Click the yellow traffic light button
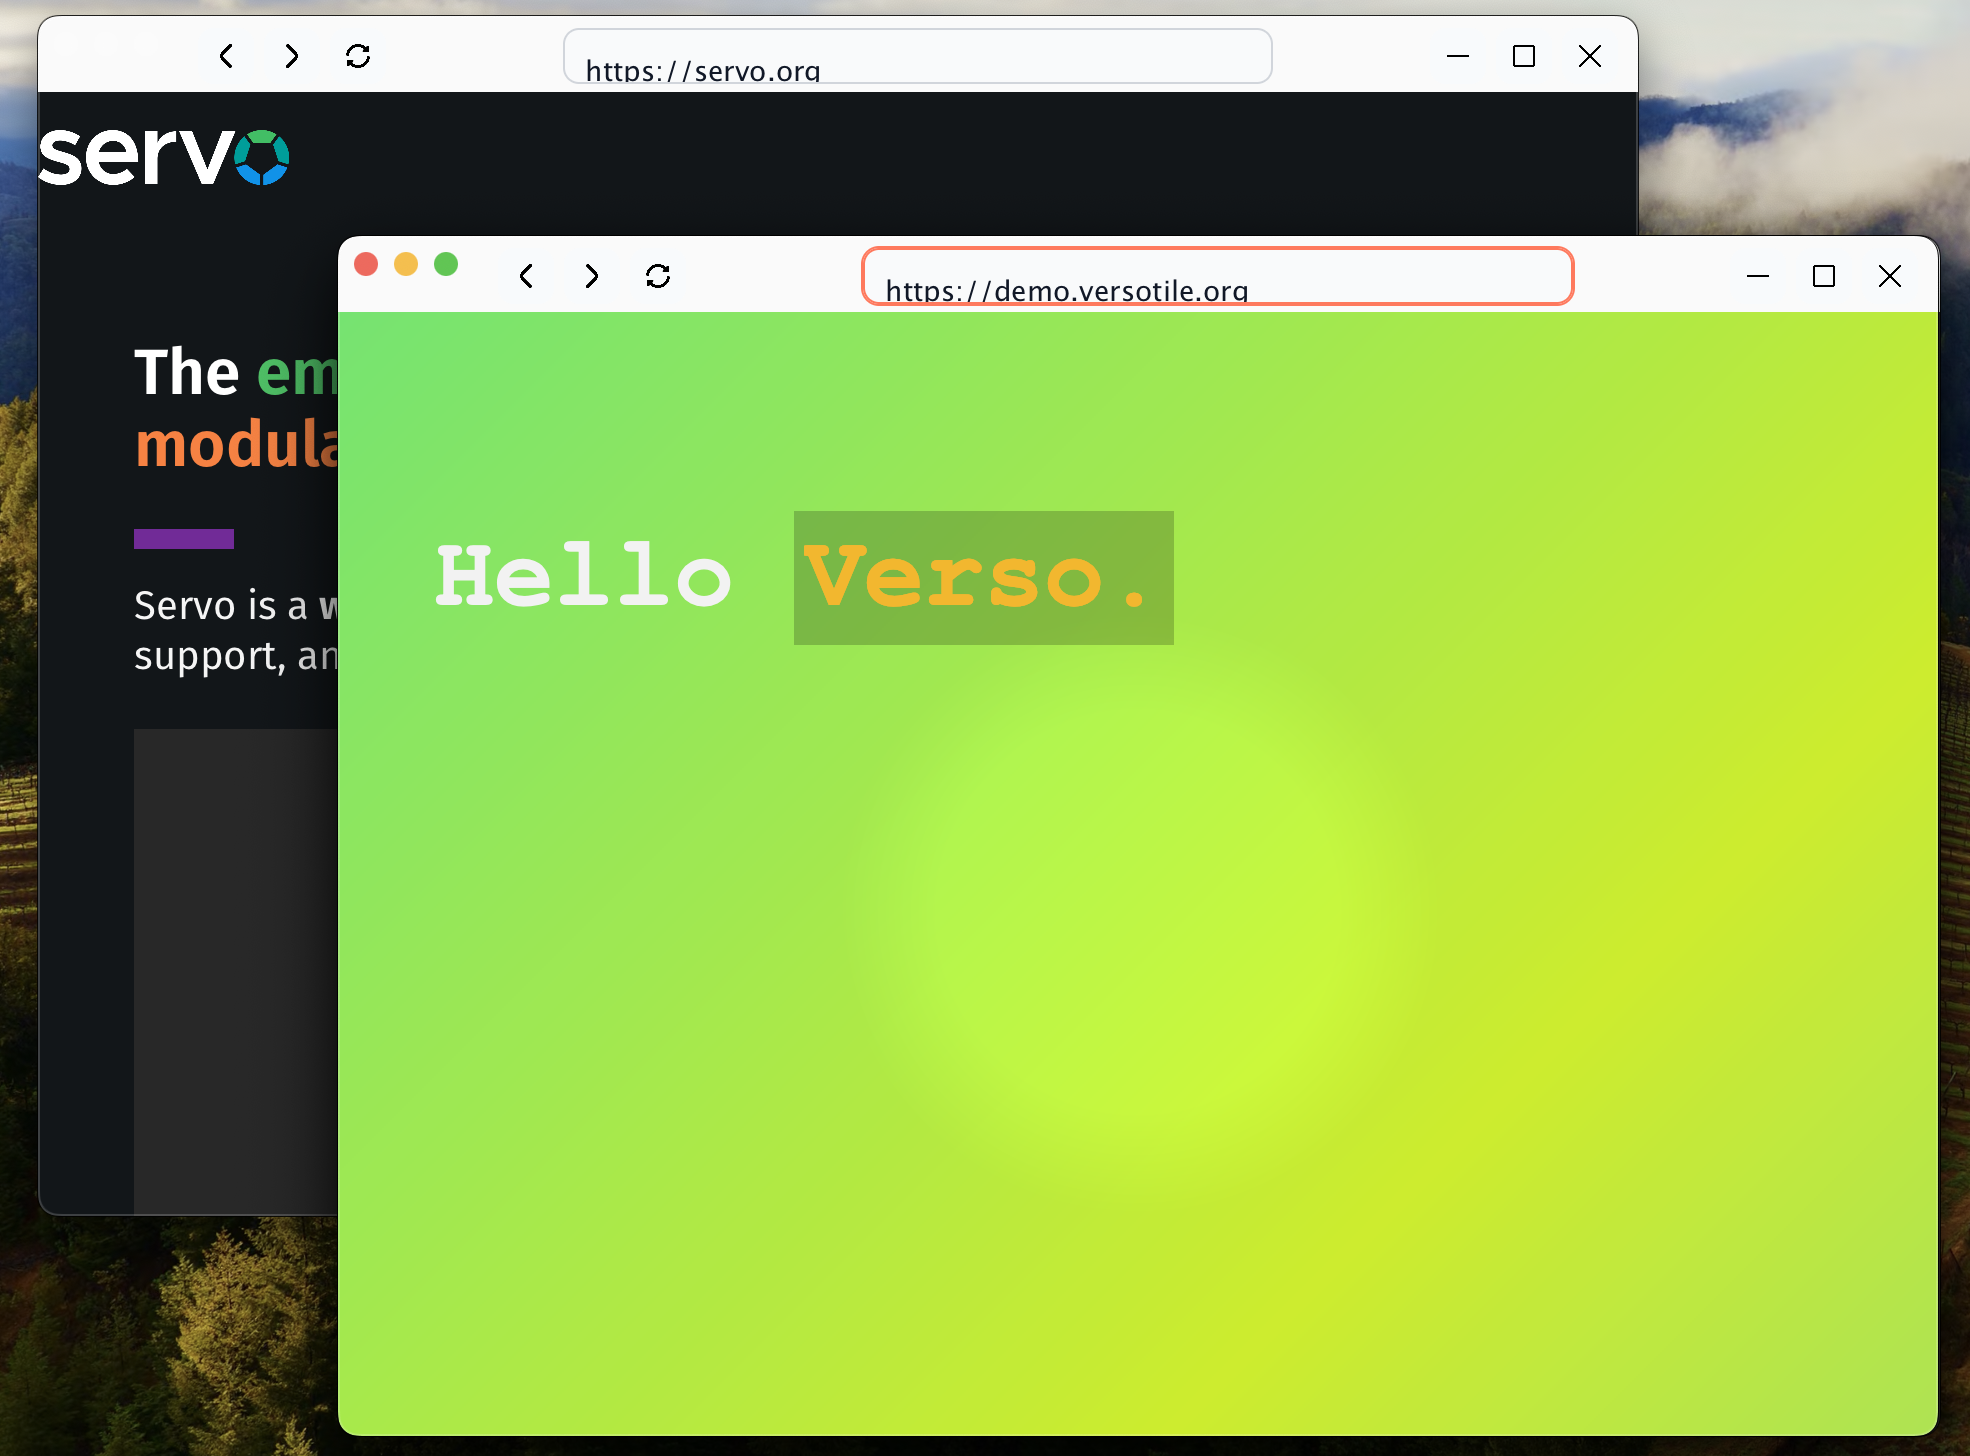1970x1456 pixels. (406, 264)
